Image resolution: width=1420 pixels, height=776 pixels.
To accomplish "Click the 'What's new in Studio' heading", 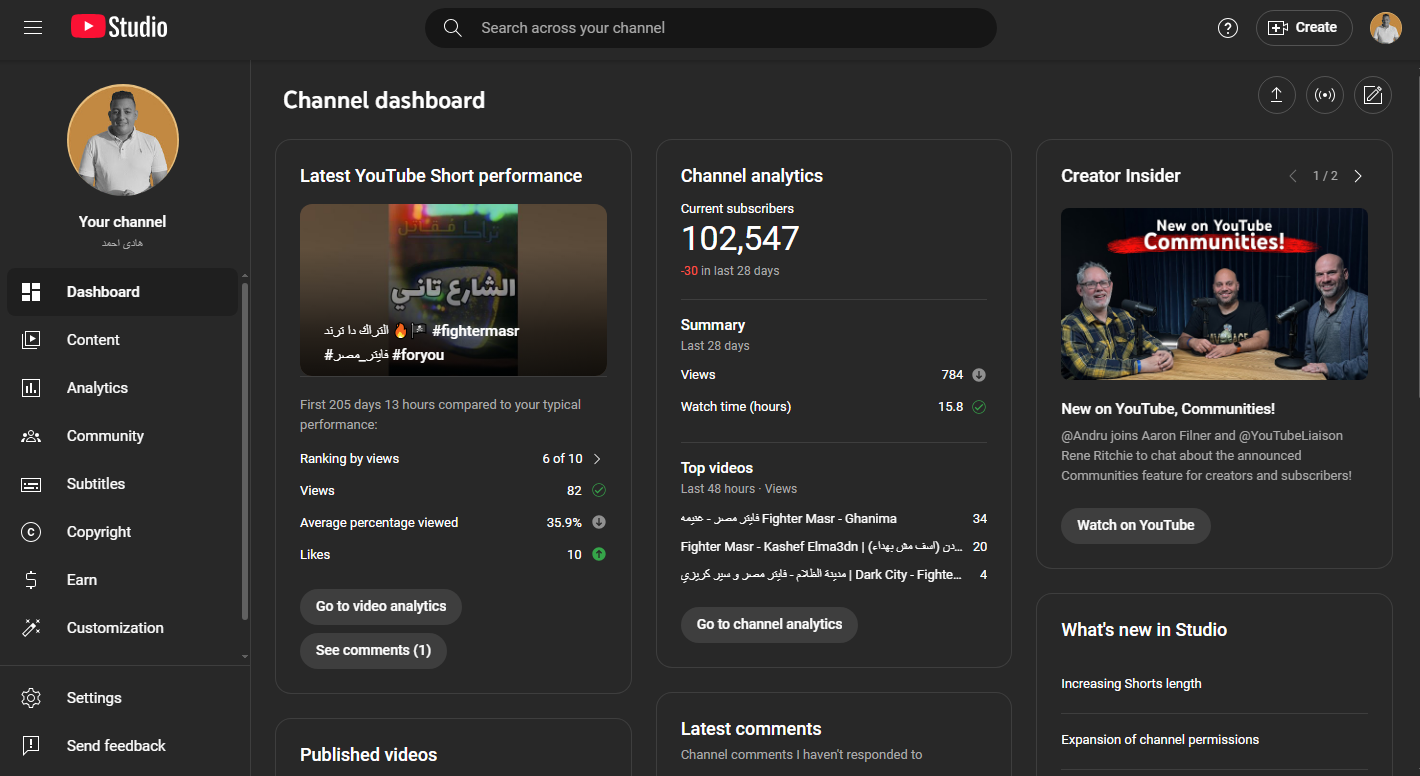I will pyautogui.click(x=1144, y=630).
